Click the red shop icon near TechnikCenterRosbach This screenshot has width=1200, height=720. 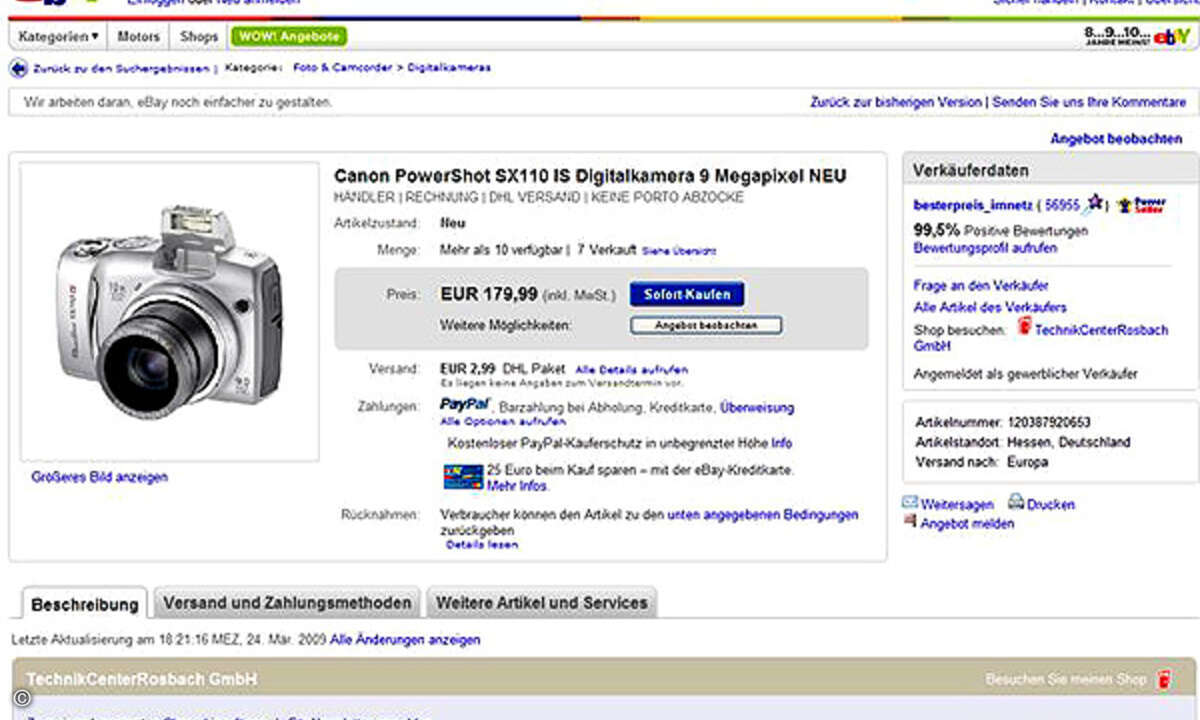tap(1024, 326)
